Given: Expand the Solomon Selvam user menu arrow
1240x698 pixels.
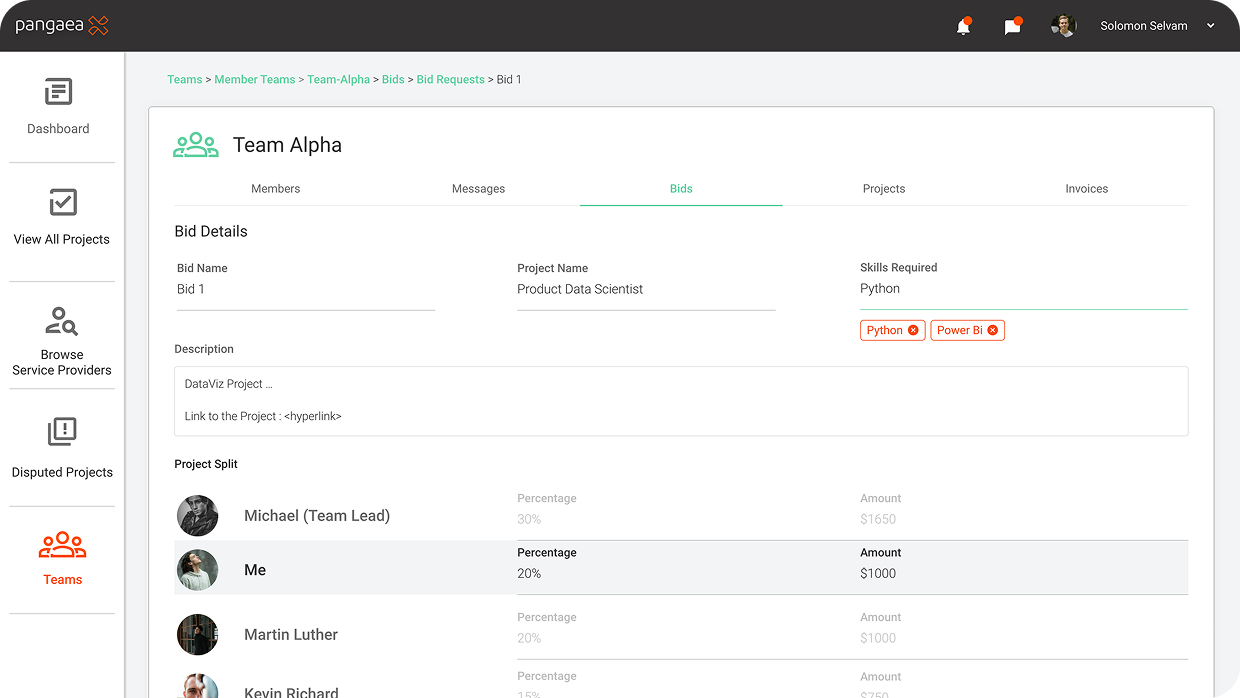Looking at the screenshot, I should 1211,26.
